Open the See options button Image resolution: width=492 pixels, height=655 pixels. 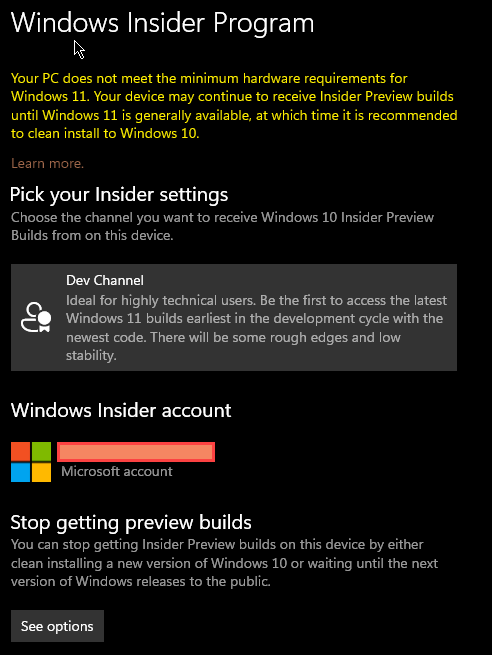[x=57, y=626]
